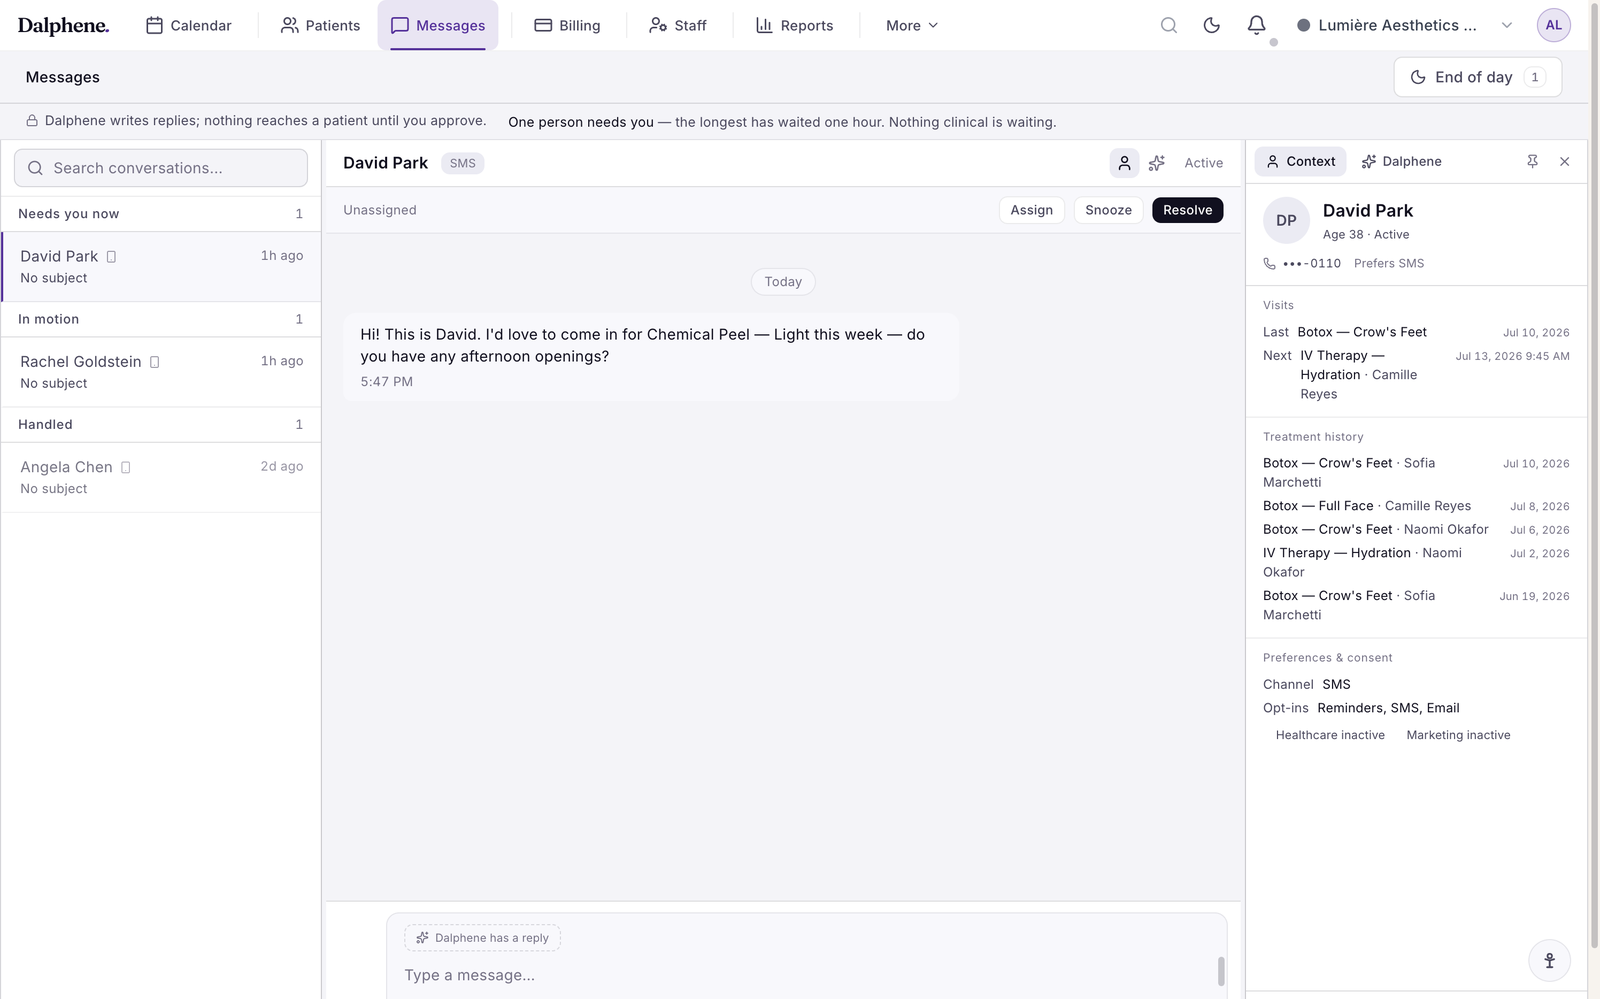Click Jul 6, 2026 Naomi Okafor Botox entry
The height and width of the screenshot is (999, 1600).
(1416, 530)
